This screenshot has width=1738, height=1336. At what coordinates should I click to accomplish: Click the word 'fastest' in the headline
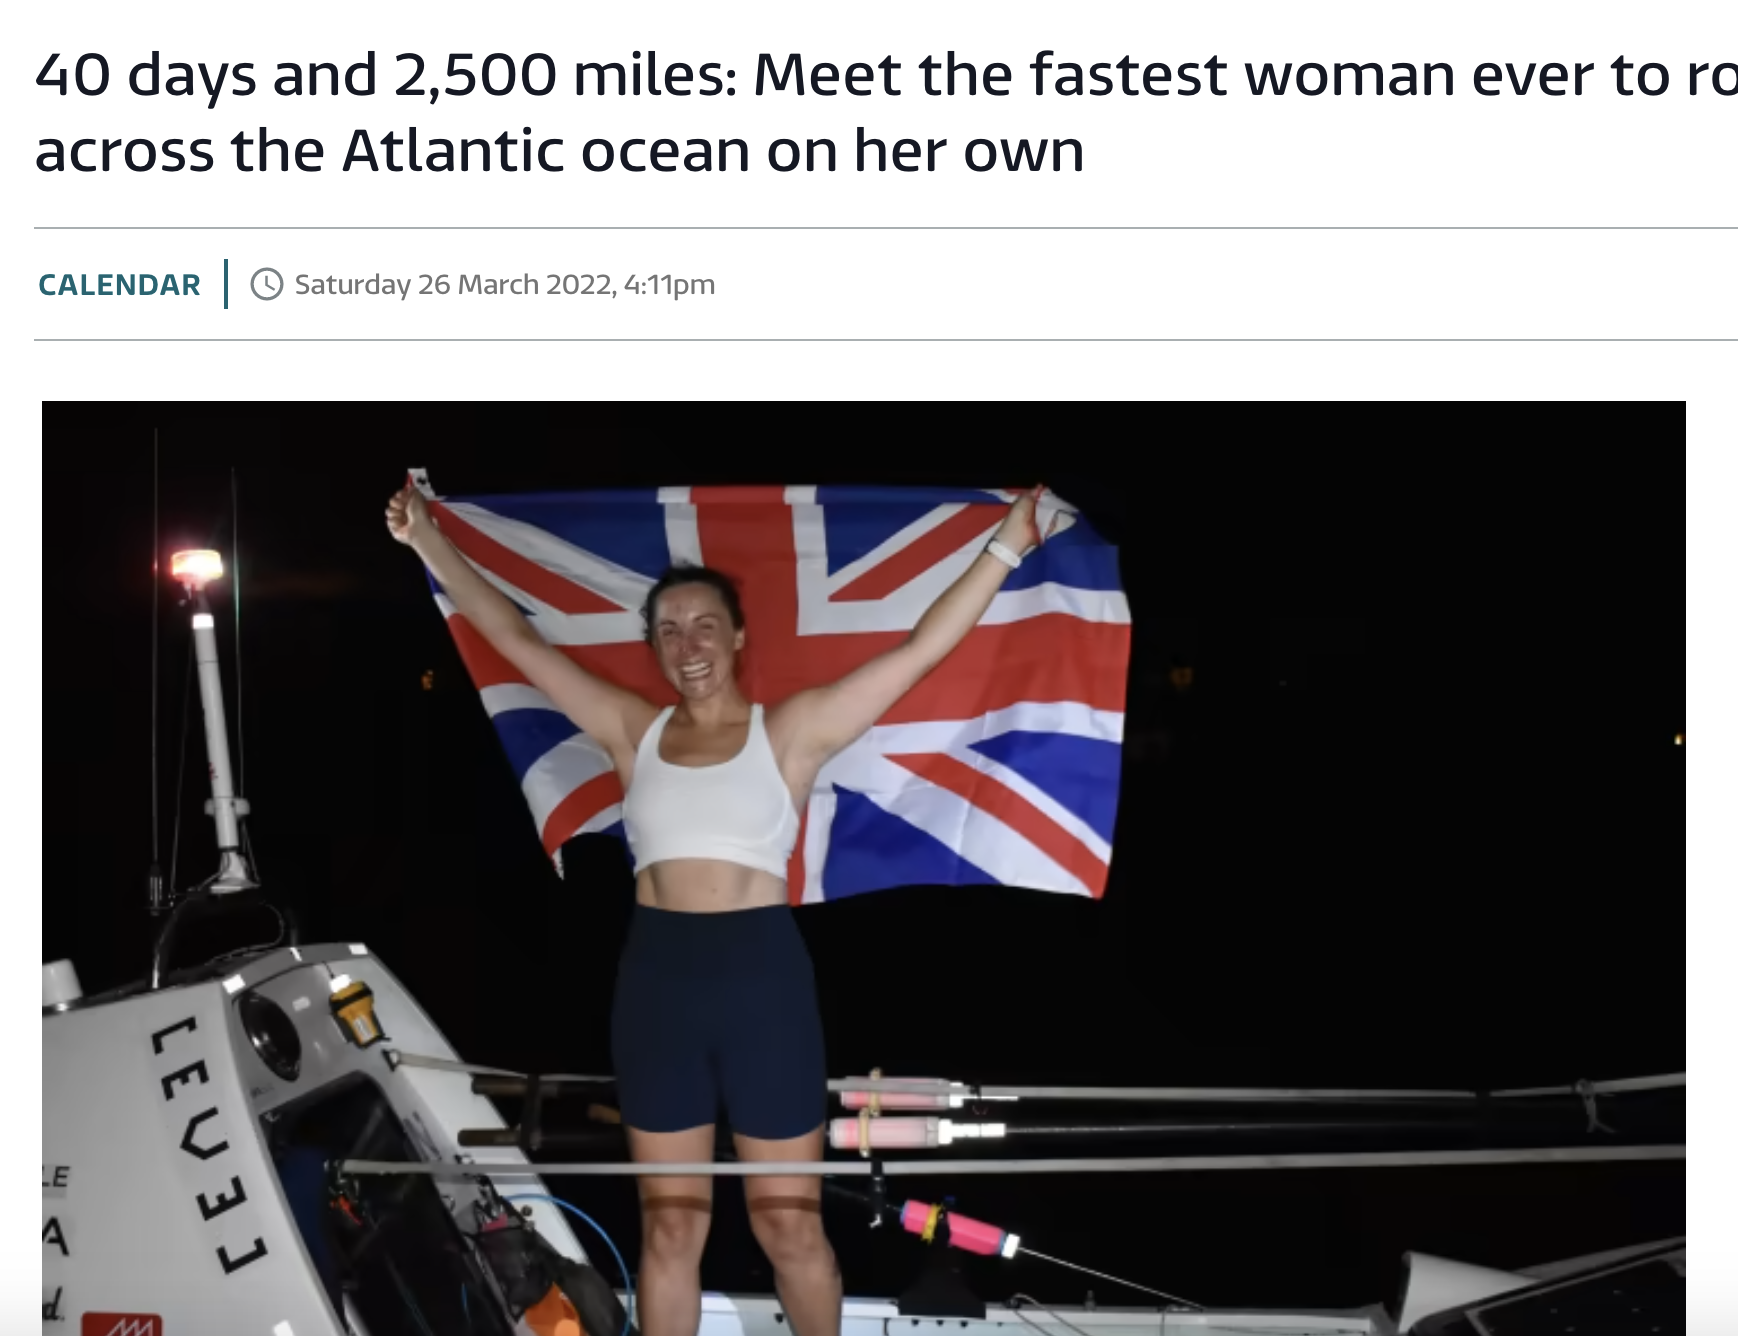(1128, 75)
